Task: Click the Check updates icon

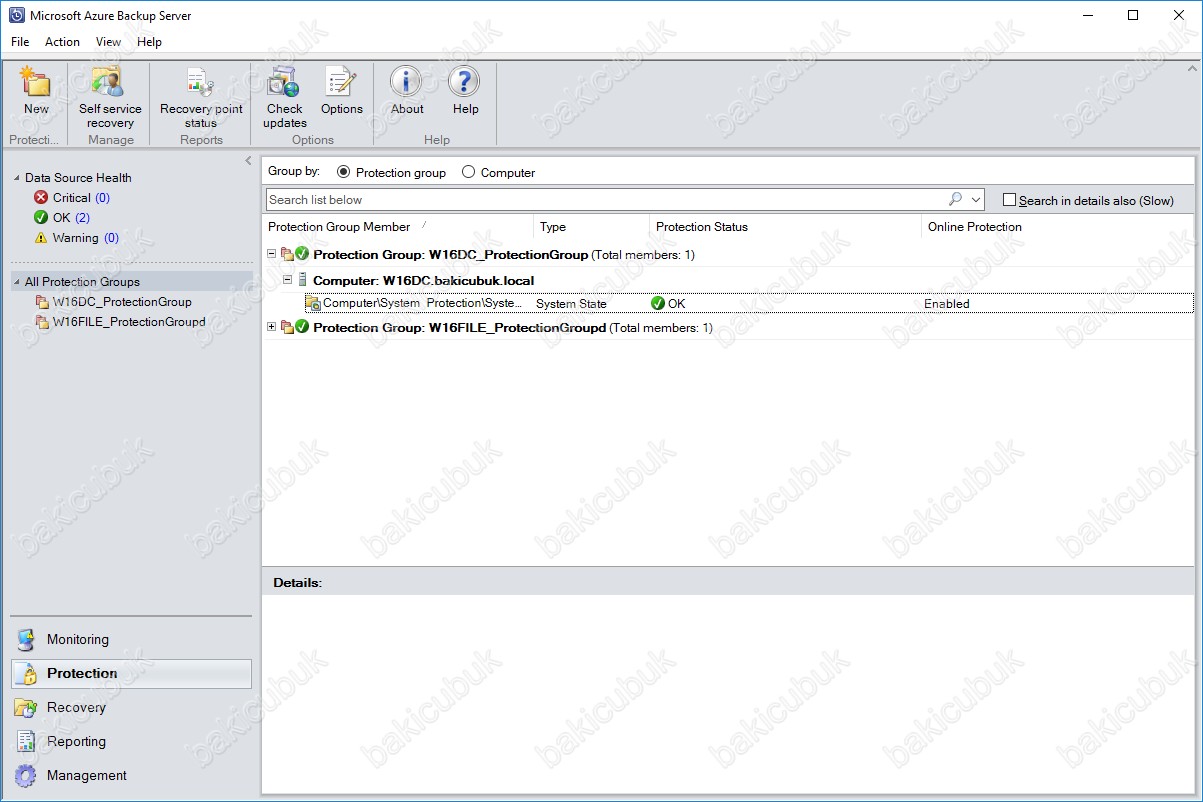Action: [x=284, y=82]
